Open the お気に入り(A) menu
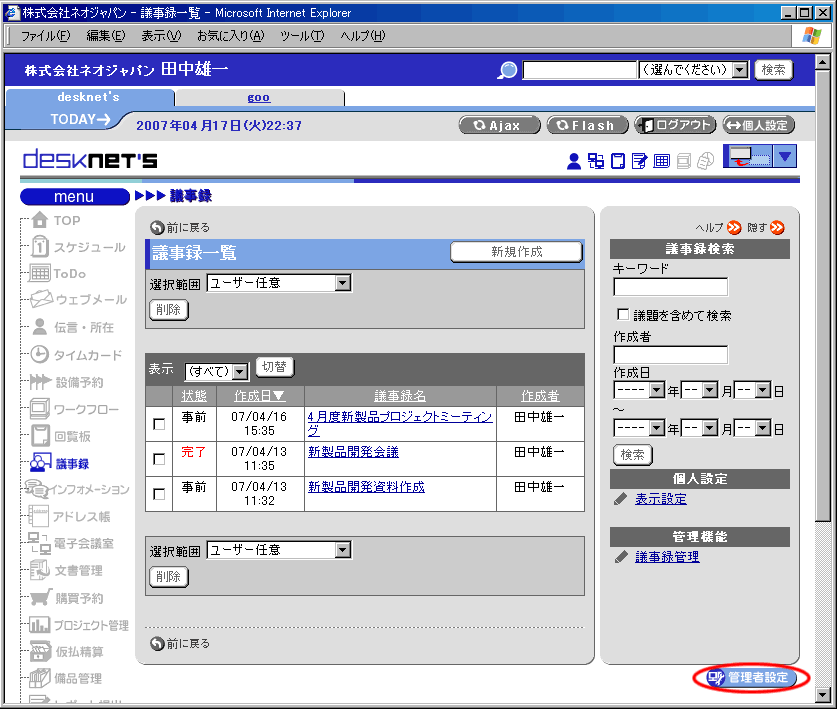Image resolution: width=837 pixels, height=709 pixels. 231,36
